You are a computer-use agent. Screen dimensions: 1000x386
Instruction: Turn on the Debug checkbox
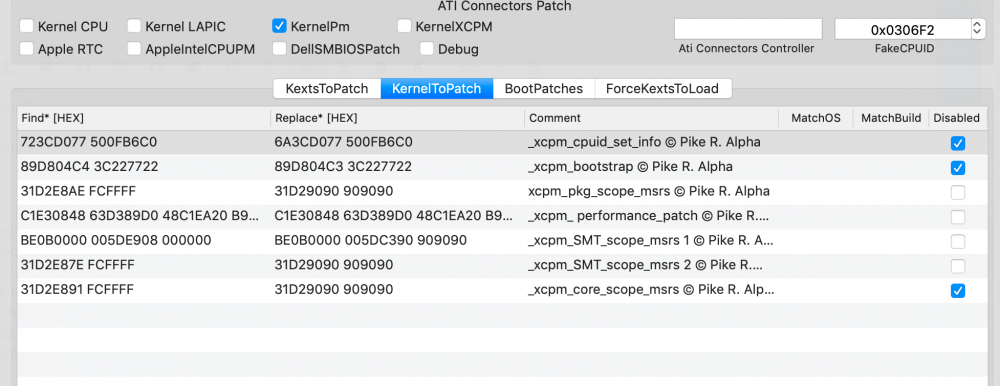tap(427, 49)
